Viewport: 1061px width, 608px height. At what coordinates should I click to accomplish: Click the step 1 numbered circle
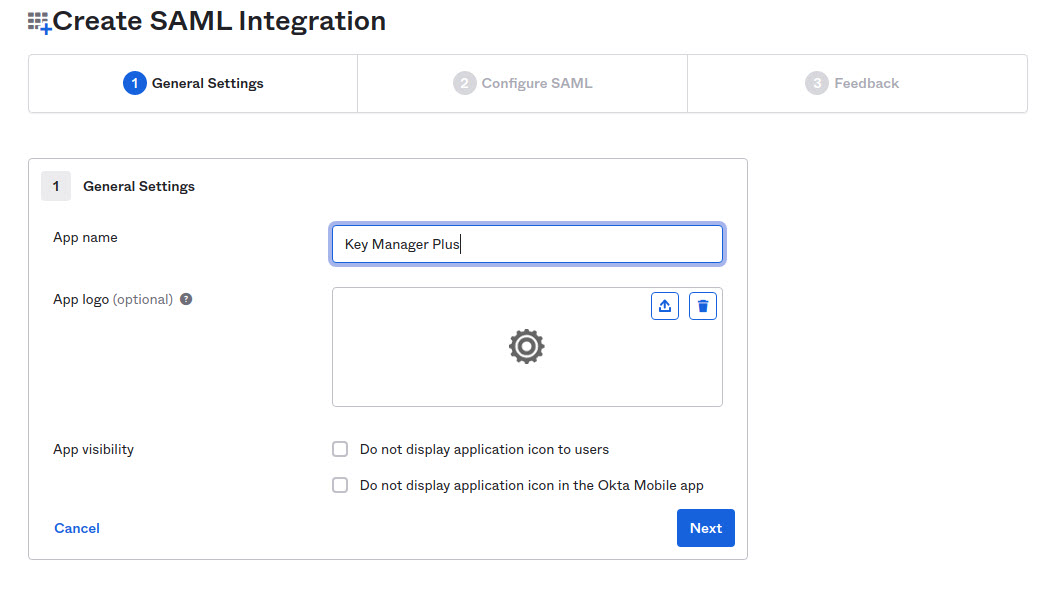click(134, 83)
